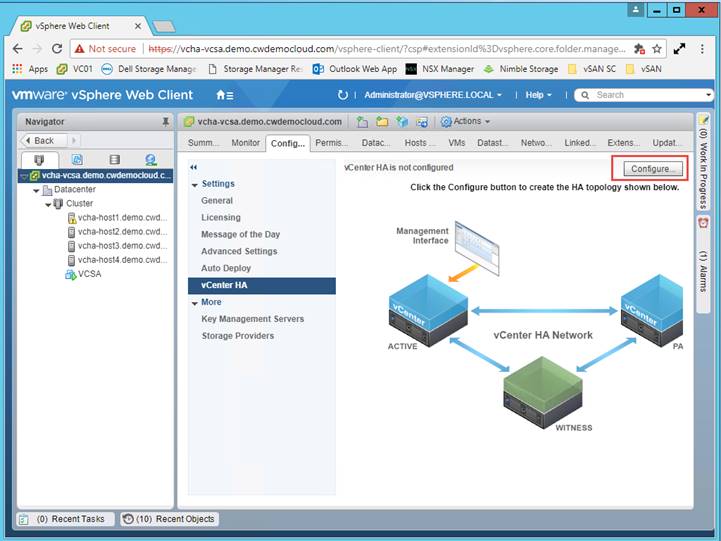Collapse the vcha-vcsa vCenter tree node

click(23, 177)
